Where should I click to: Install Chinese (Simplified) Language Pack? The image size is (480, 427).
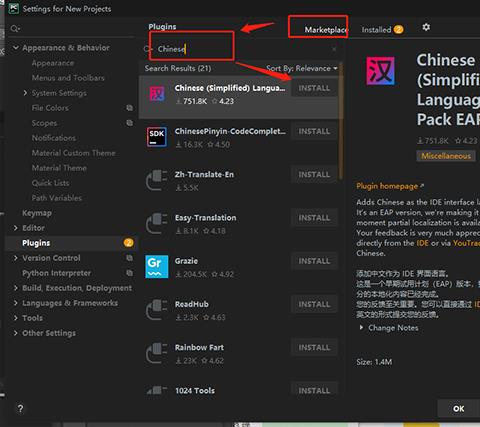tap(314, 88)
